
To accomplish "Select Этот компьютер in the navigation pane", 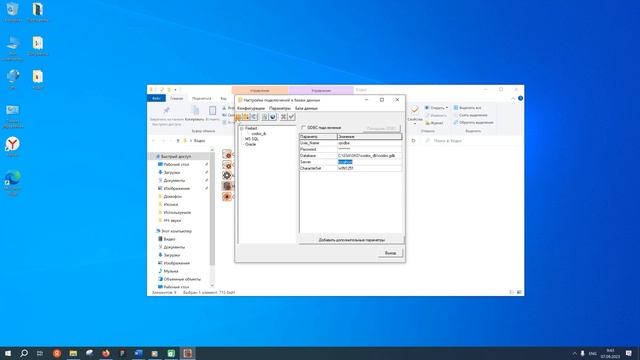I will 176,231.
